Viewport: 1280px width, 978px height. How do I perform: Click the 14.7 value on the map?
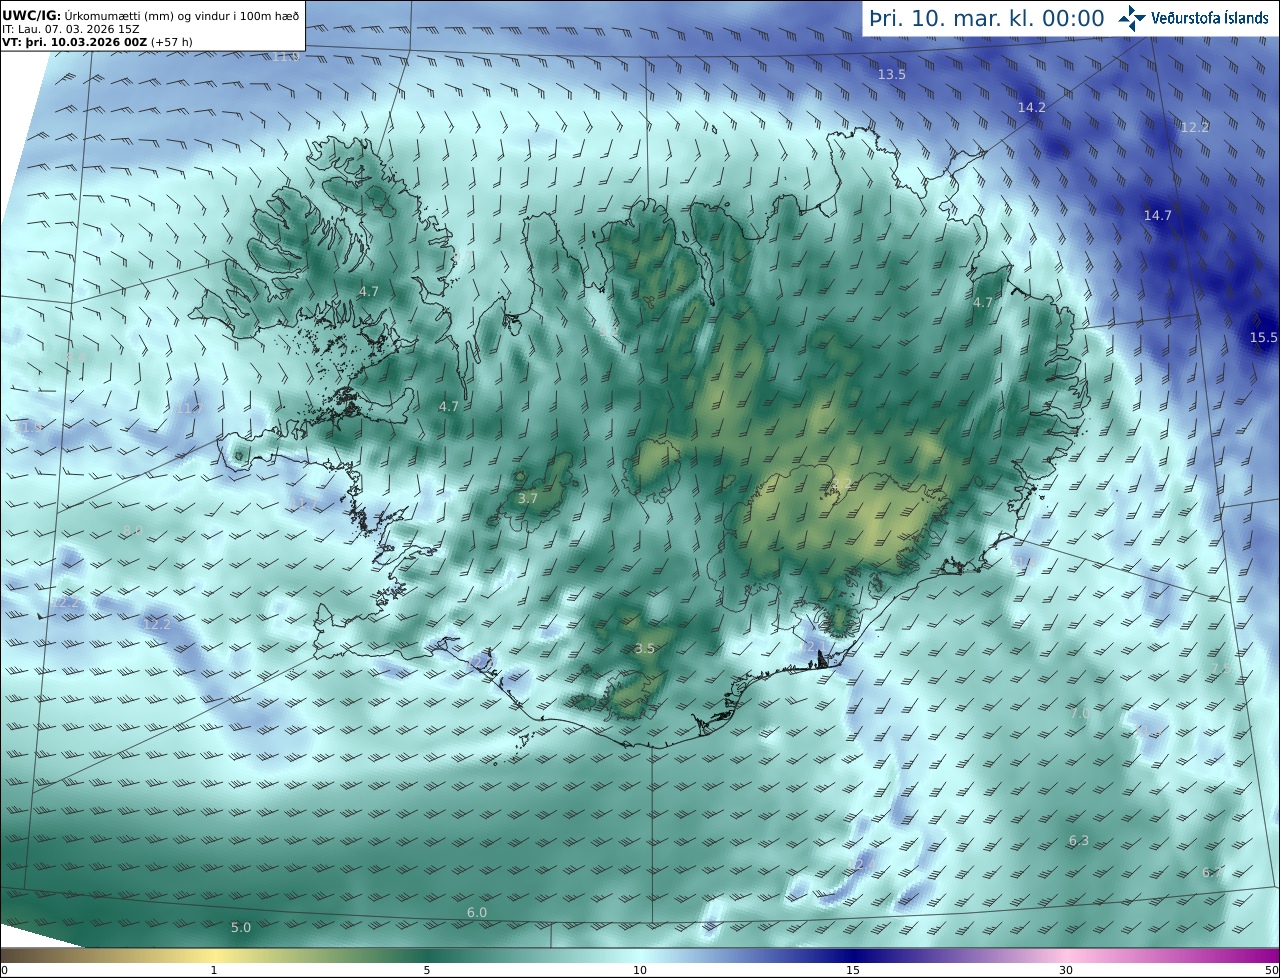[1158, 215]
